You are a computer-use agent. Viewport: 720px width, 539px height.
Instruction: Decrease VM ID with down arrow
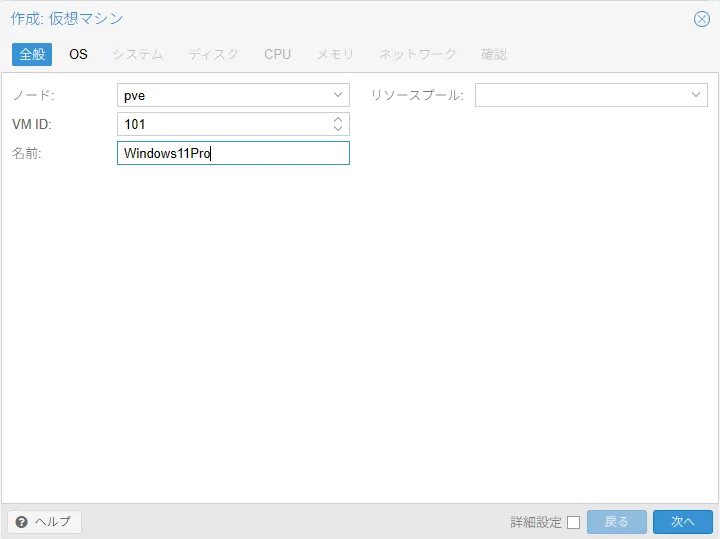tap(338, 128)
